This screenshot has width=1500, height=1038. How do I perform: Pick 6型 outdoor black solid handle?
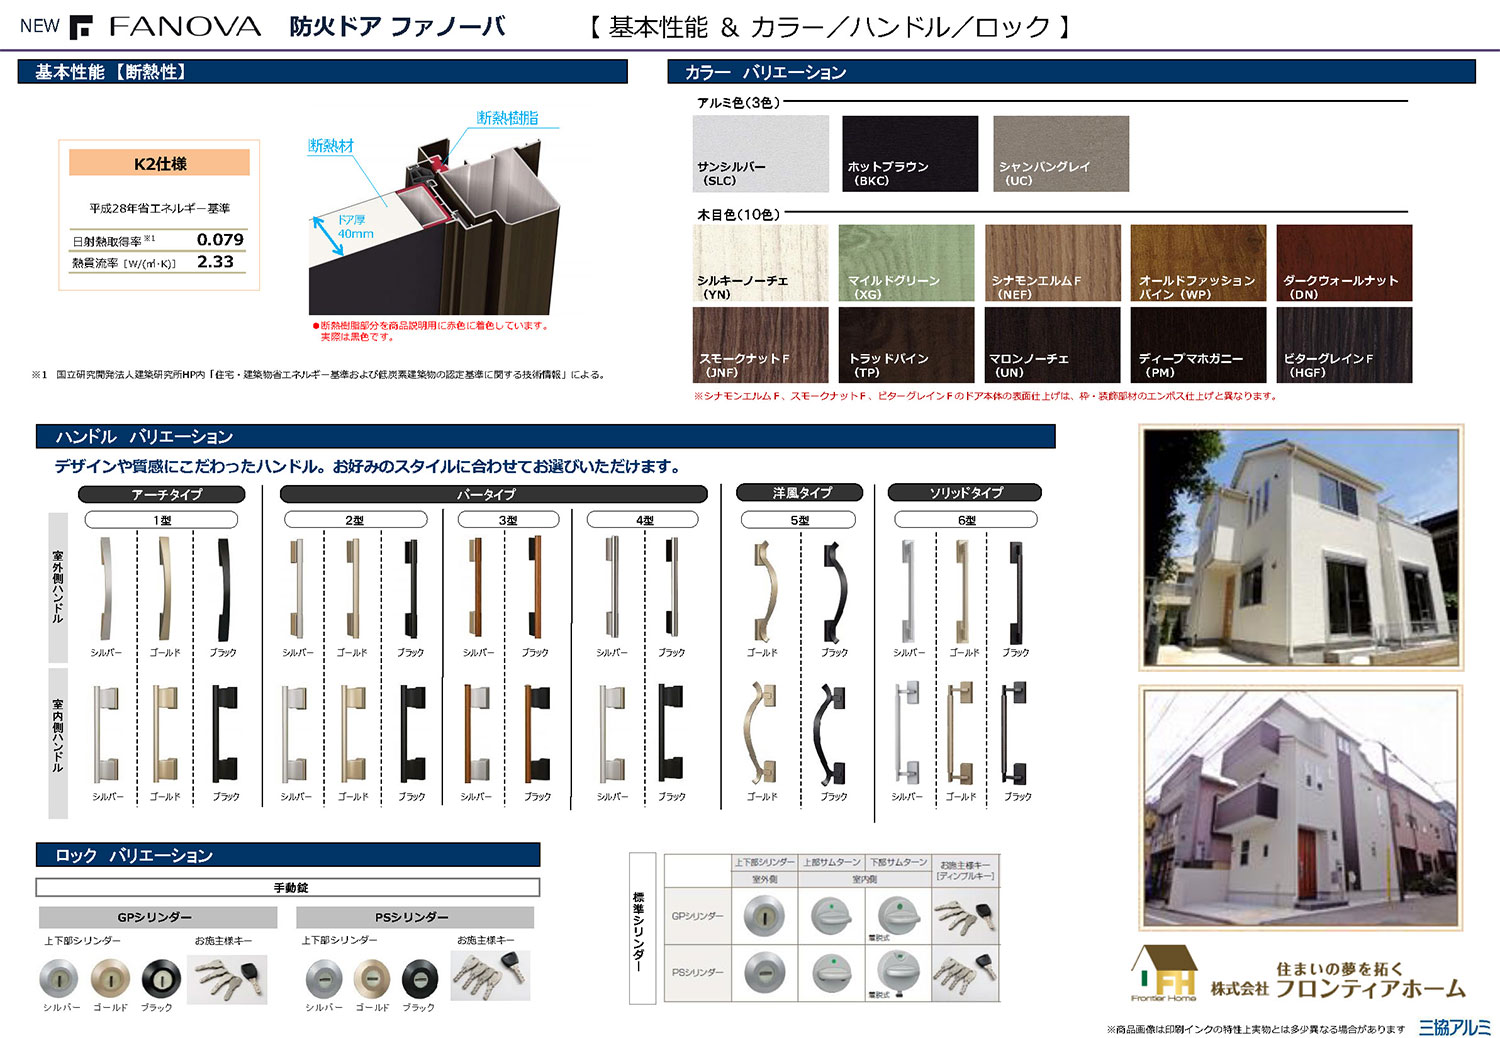[x=1016, y=592]
